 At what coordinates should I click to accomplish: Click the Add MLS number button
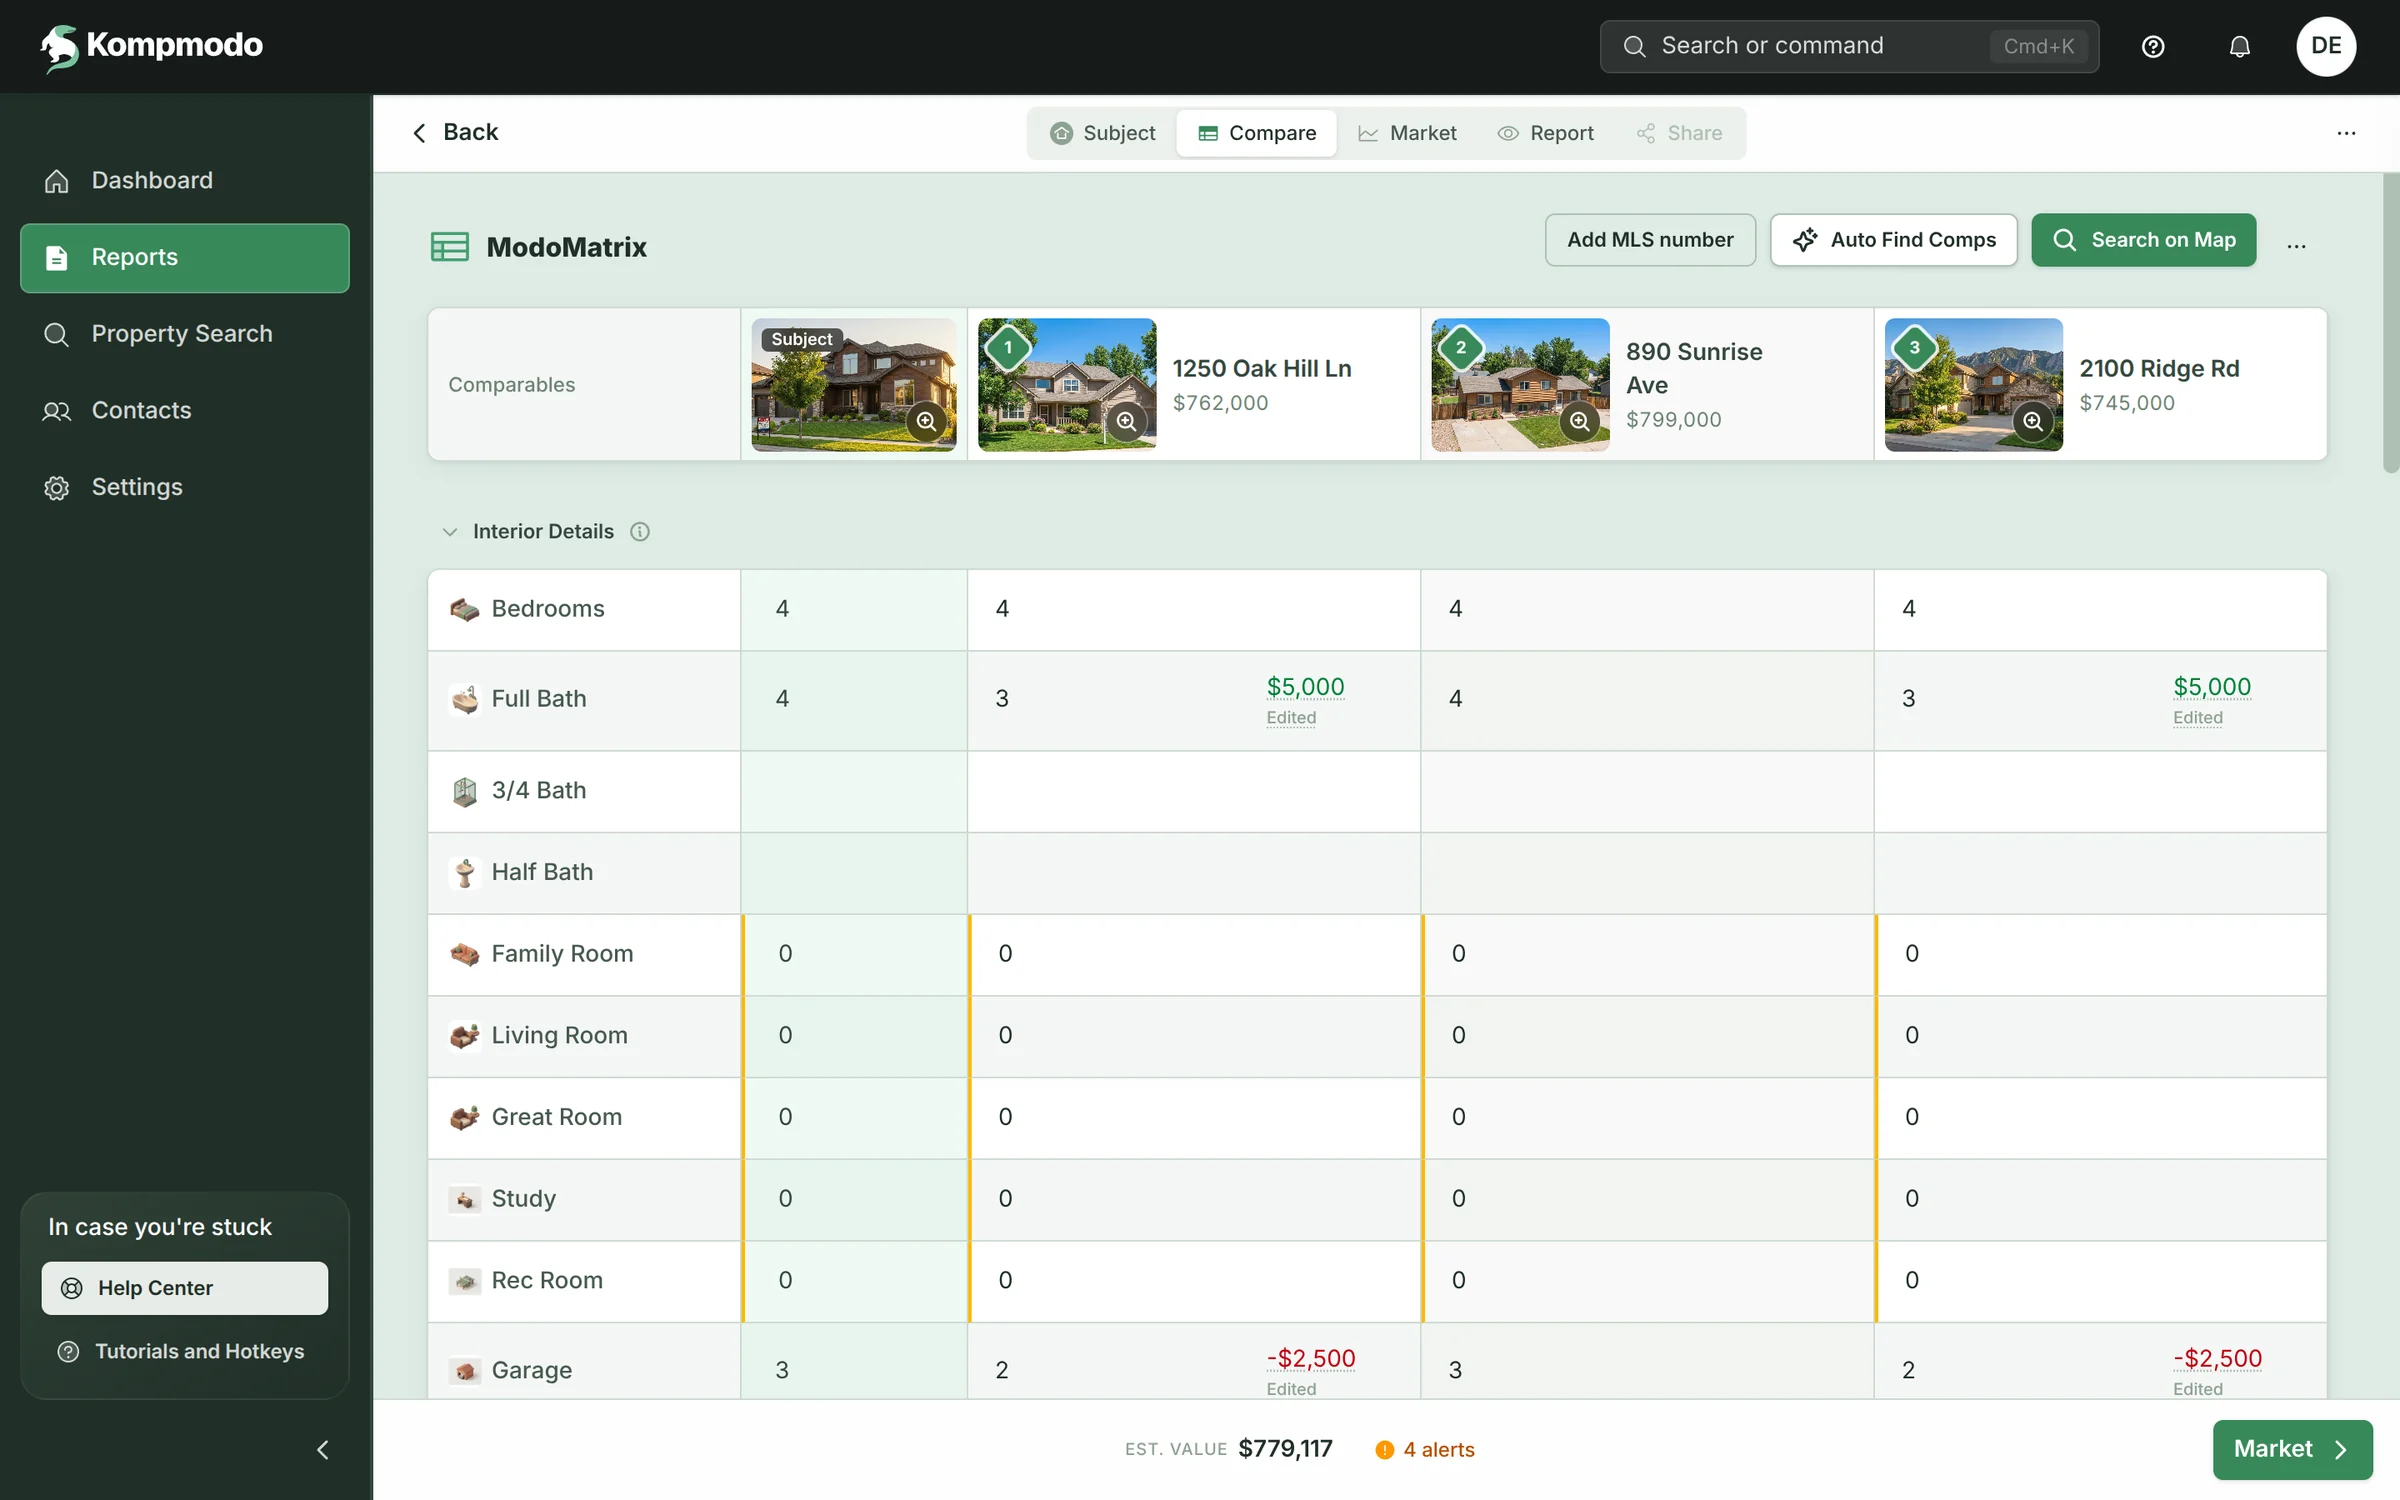point(1650,240)
